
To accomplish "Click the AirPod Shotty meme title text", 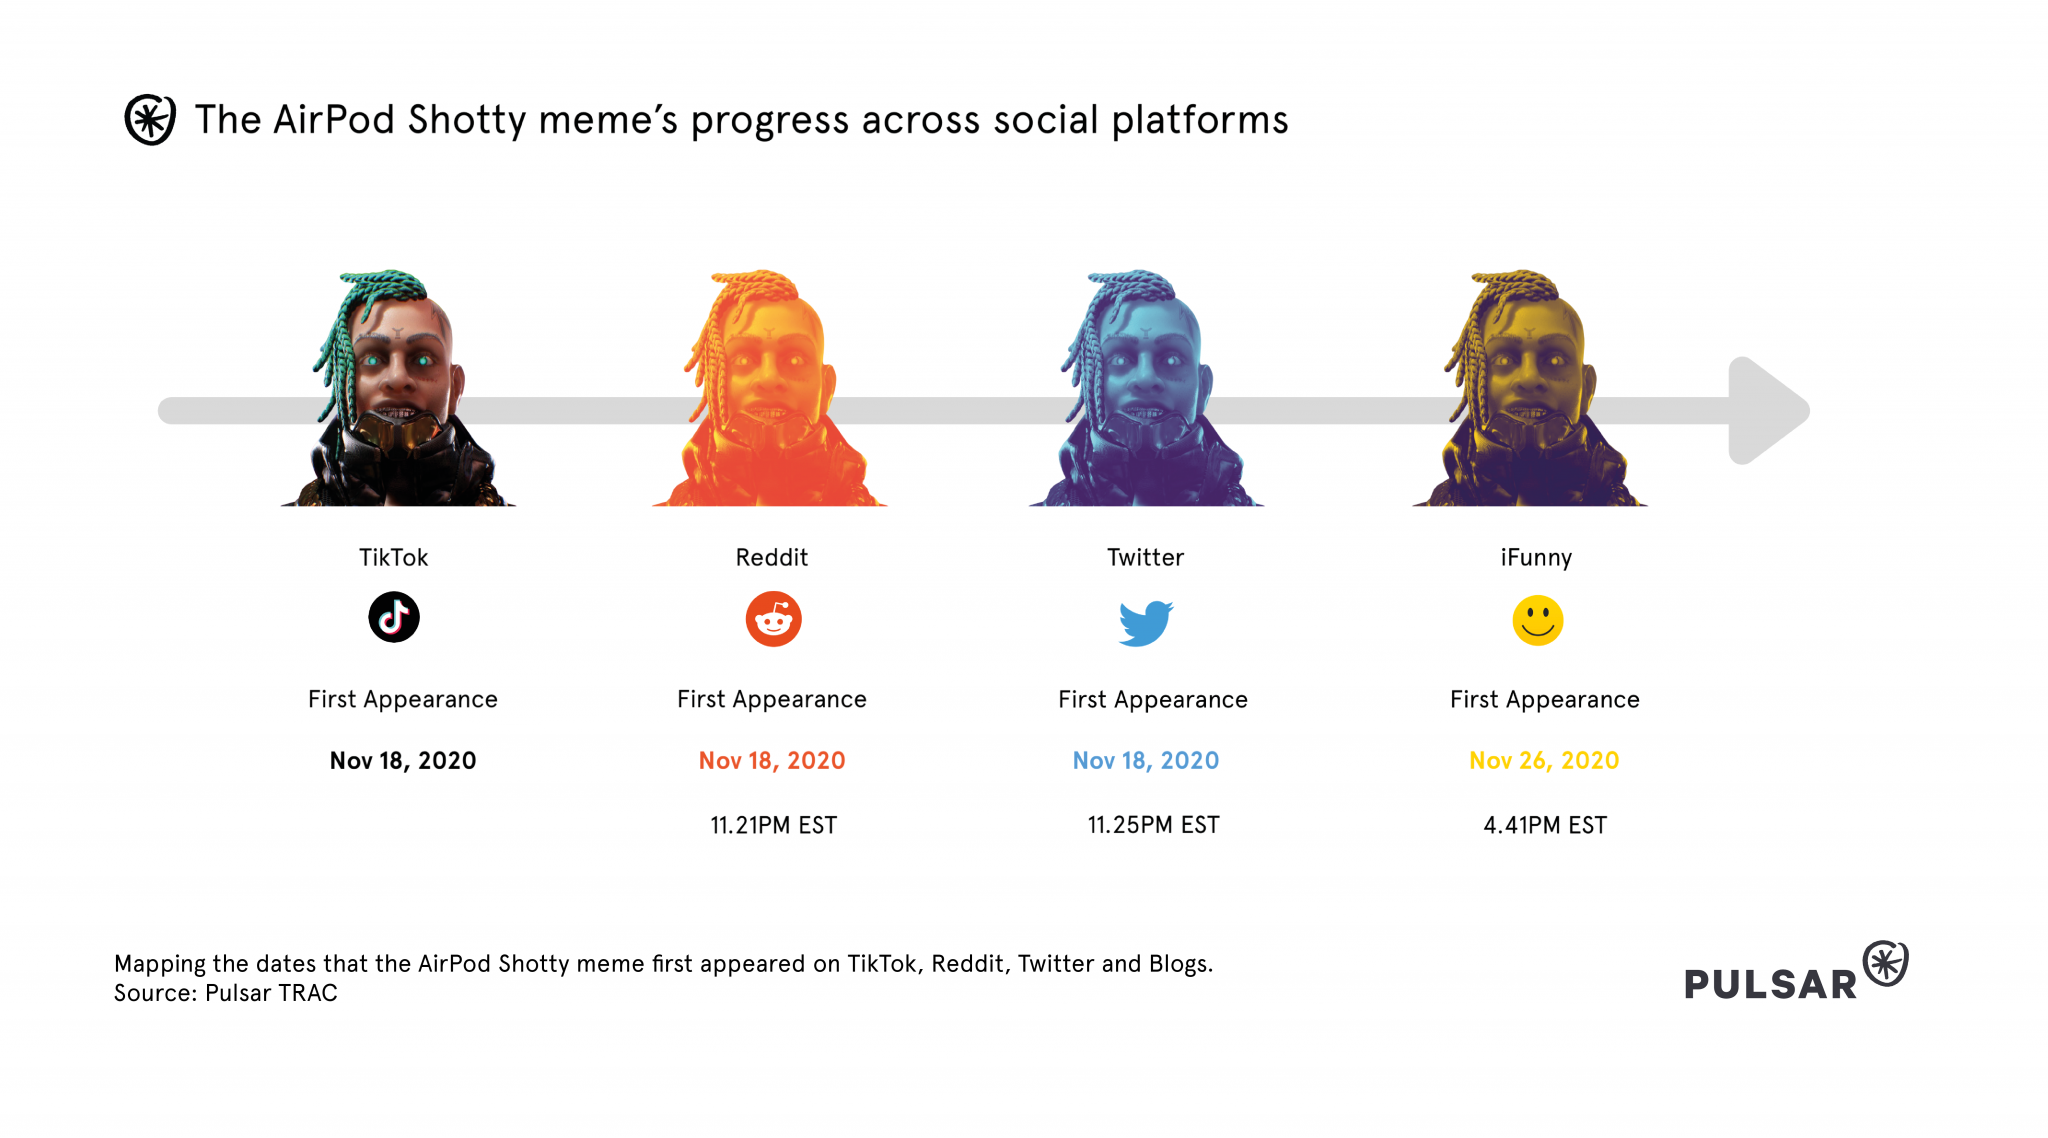I will coord(741,120).
